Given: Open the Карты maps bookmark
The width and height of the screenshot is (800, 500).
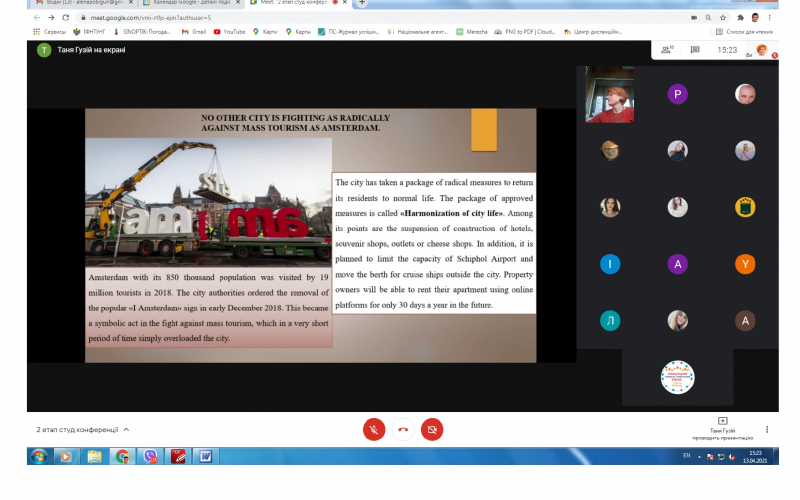Looking at the screenshot, I should point(298,32).
